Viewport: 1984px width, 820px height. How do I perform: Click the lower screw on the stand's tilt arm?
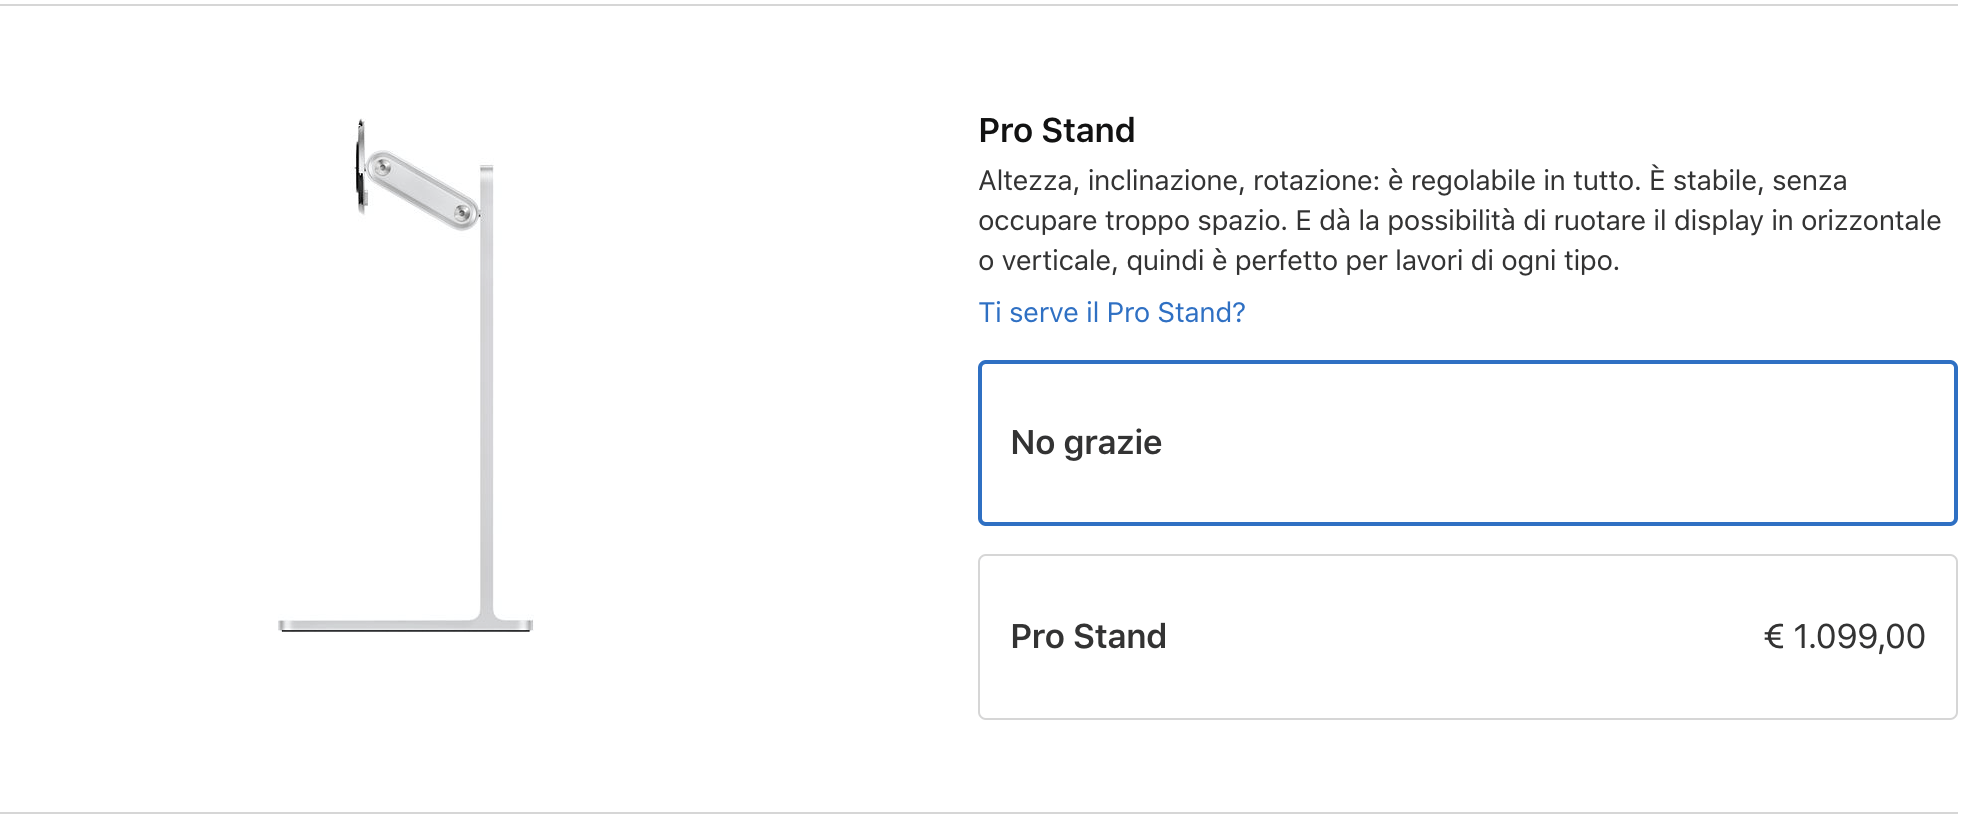pos(462,212)
